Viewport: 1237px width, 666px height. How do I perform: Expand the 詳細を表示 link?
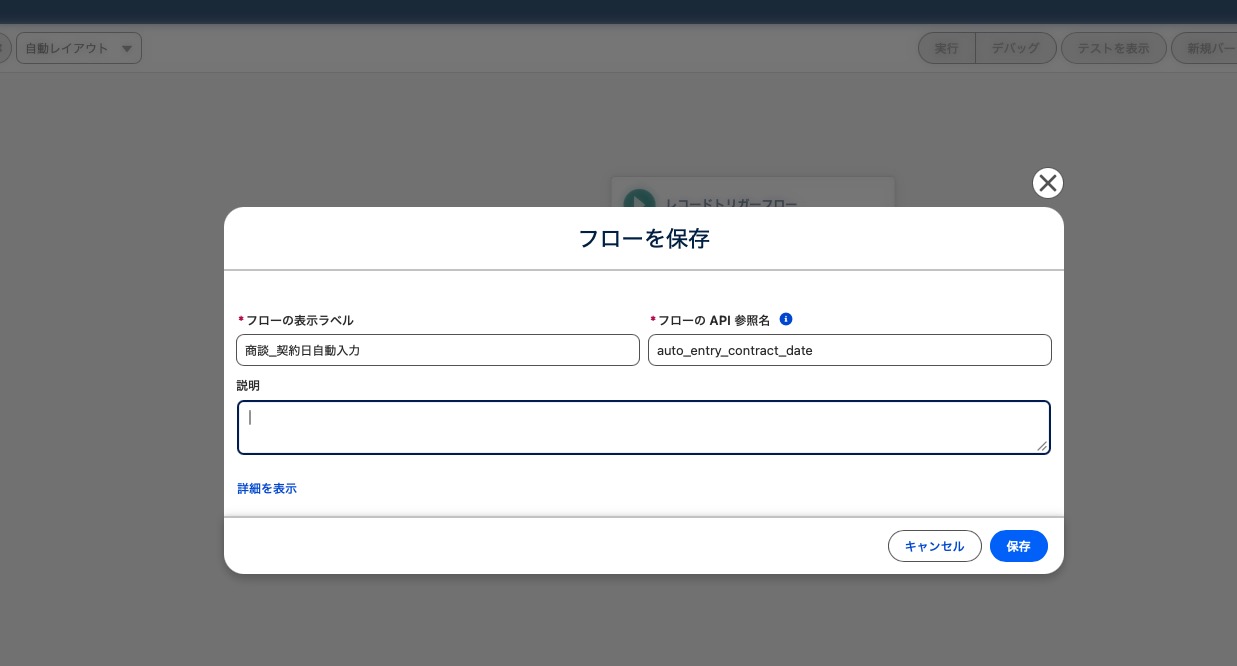[267, 489]
